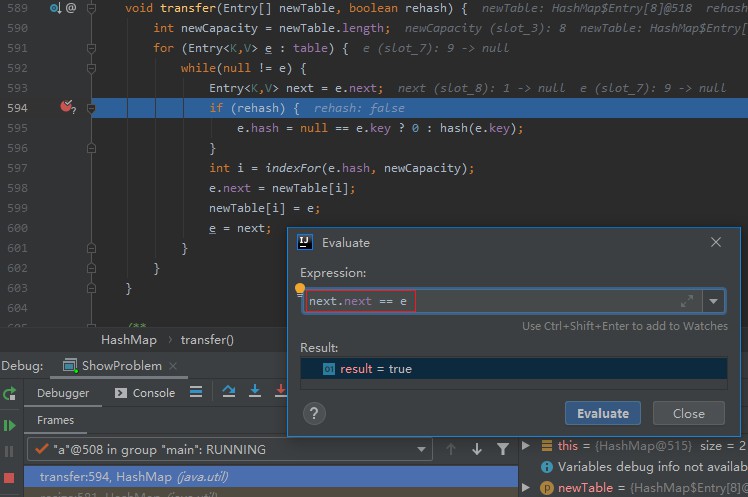Click the fold end marker on line 602
The image size is (748, 497).
click(x=92, y=268)
